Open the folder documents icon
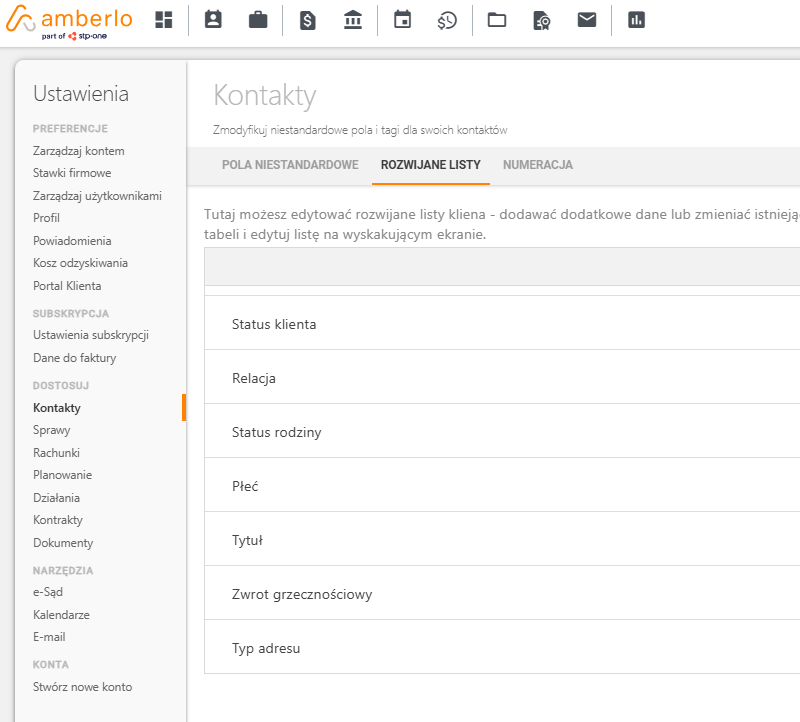Image resolution: width=800 pixels, height=722 pixels. [x=497, y=20]
